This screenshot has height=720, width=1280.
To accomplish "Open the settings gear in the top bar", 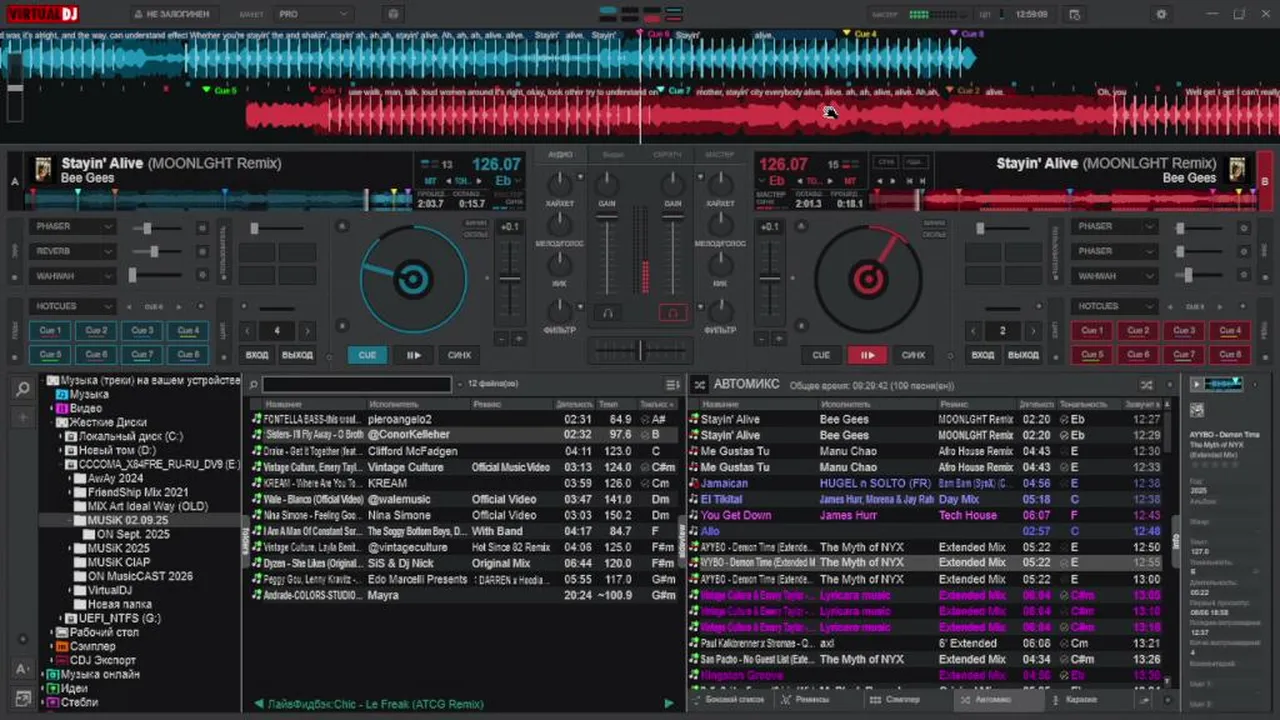I will pyautogui.click(x=1161, y=14).
